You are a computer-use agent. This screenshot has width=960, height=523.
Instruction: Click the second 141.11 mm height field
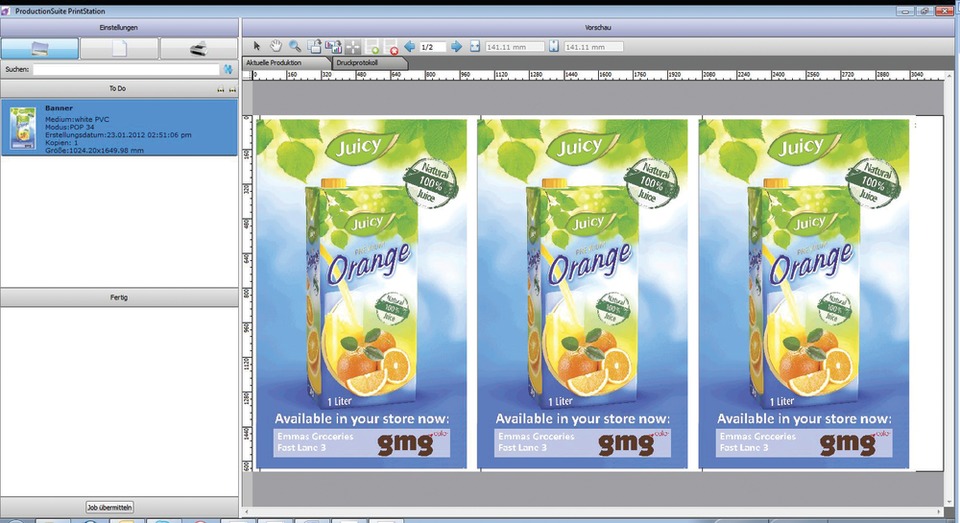pyautogui.click(x=593, y=47)
